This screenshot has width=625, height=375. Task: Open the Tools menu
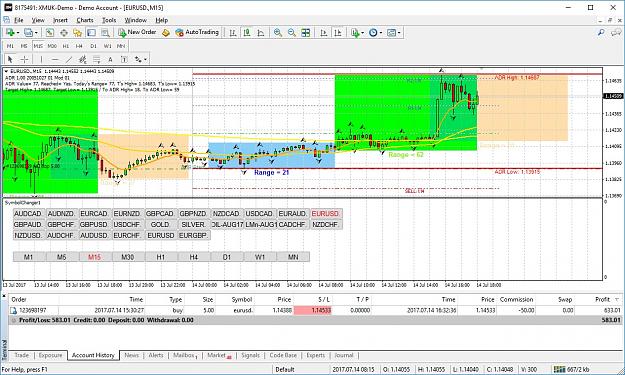pos(109,20)
